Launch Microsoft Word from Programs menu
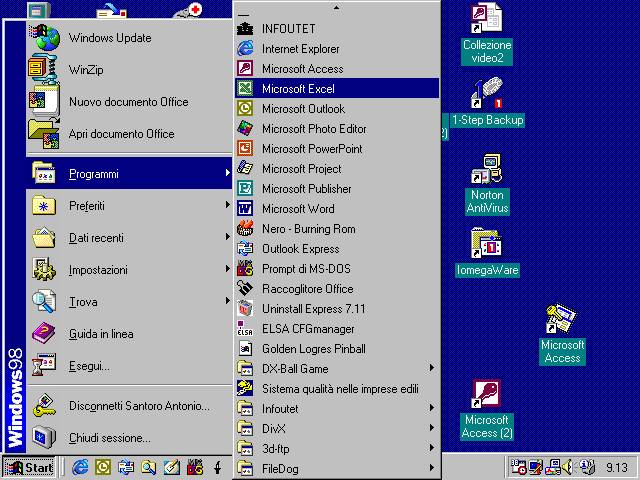This screenshot has height=480, width=640. (x=337, y=209)
